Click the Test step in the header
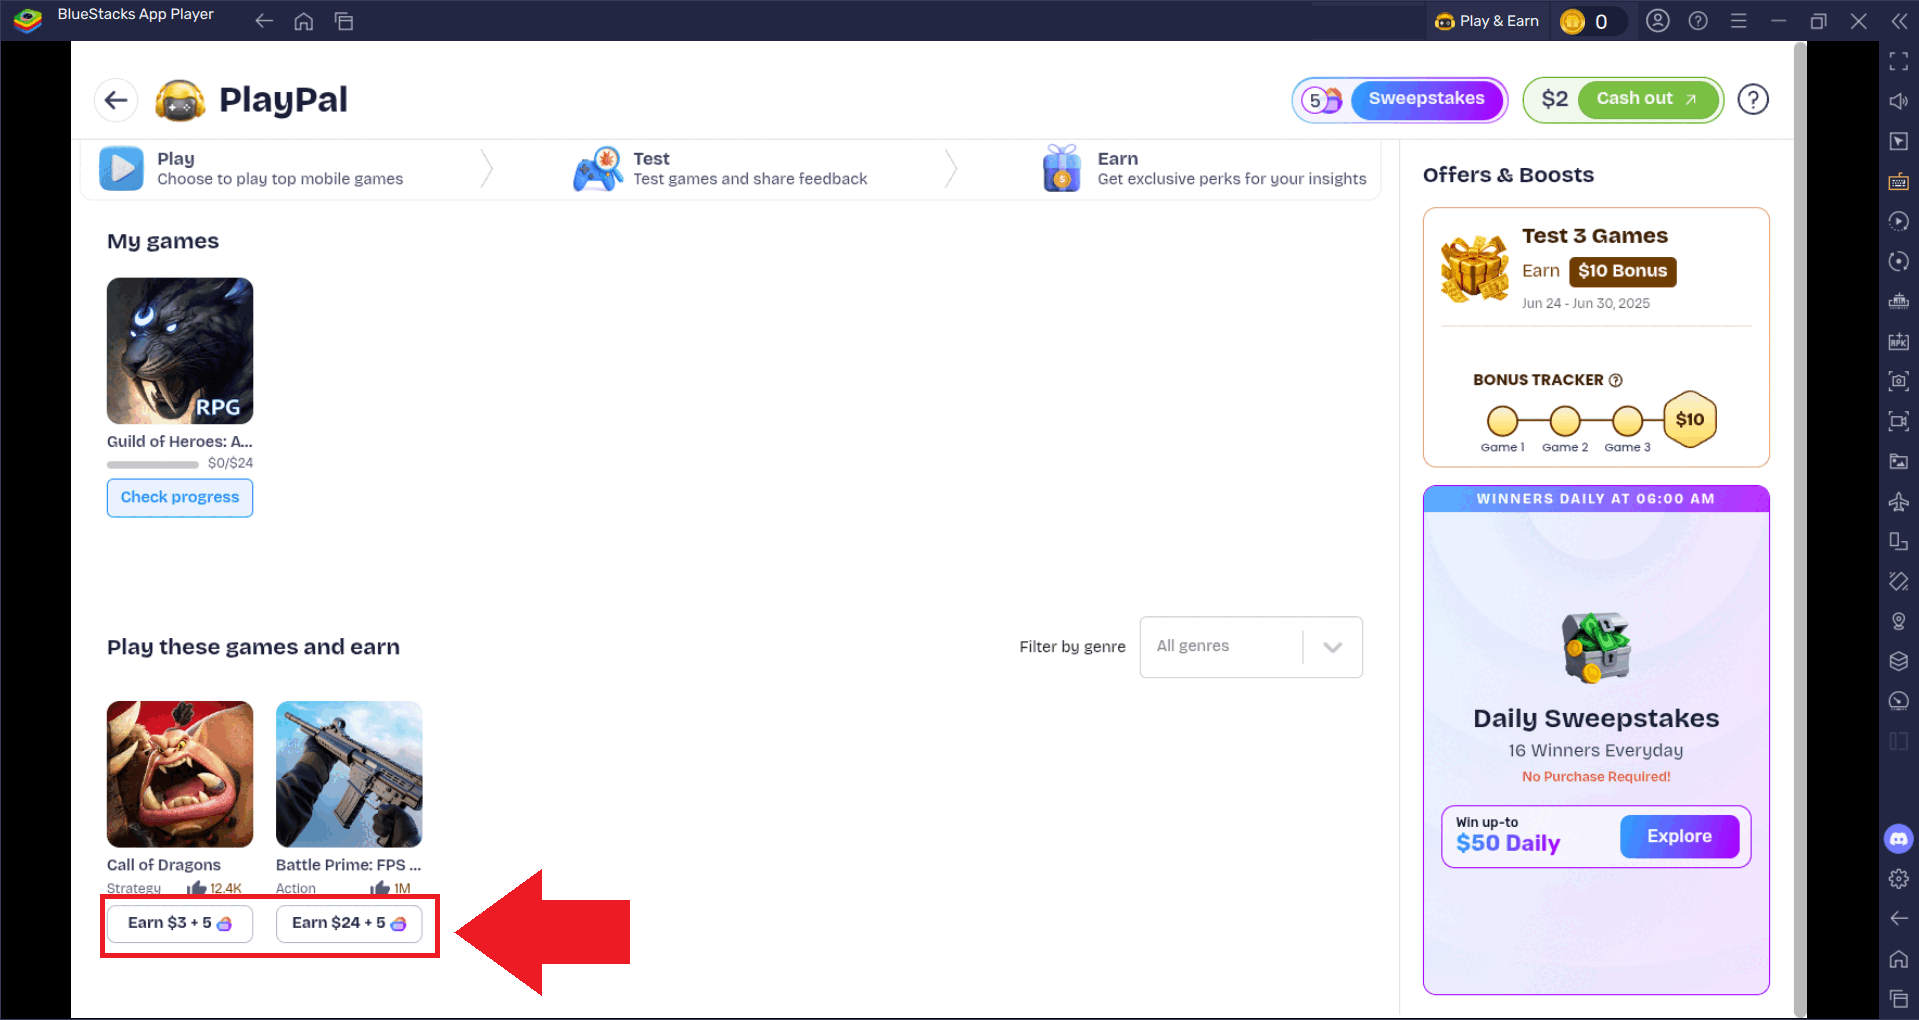The height and width of the screenshot is (1020, 1919). coord(720,168)
